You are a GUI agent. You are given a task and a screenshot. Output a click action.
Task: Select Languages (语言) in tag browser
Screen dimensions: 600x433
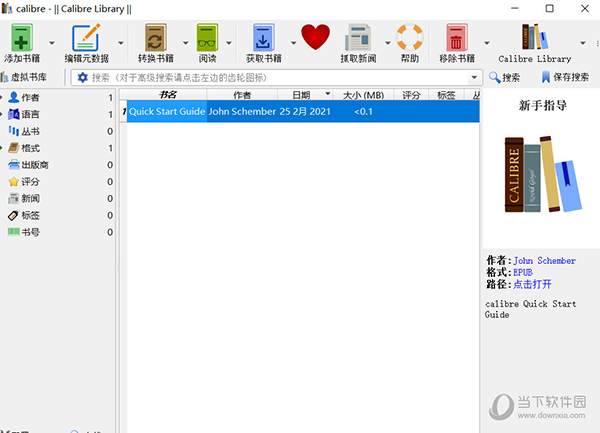(x=58, y=114)
